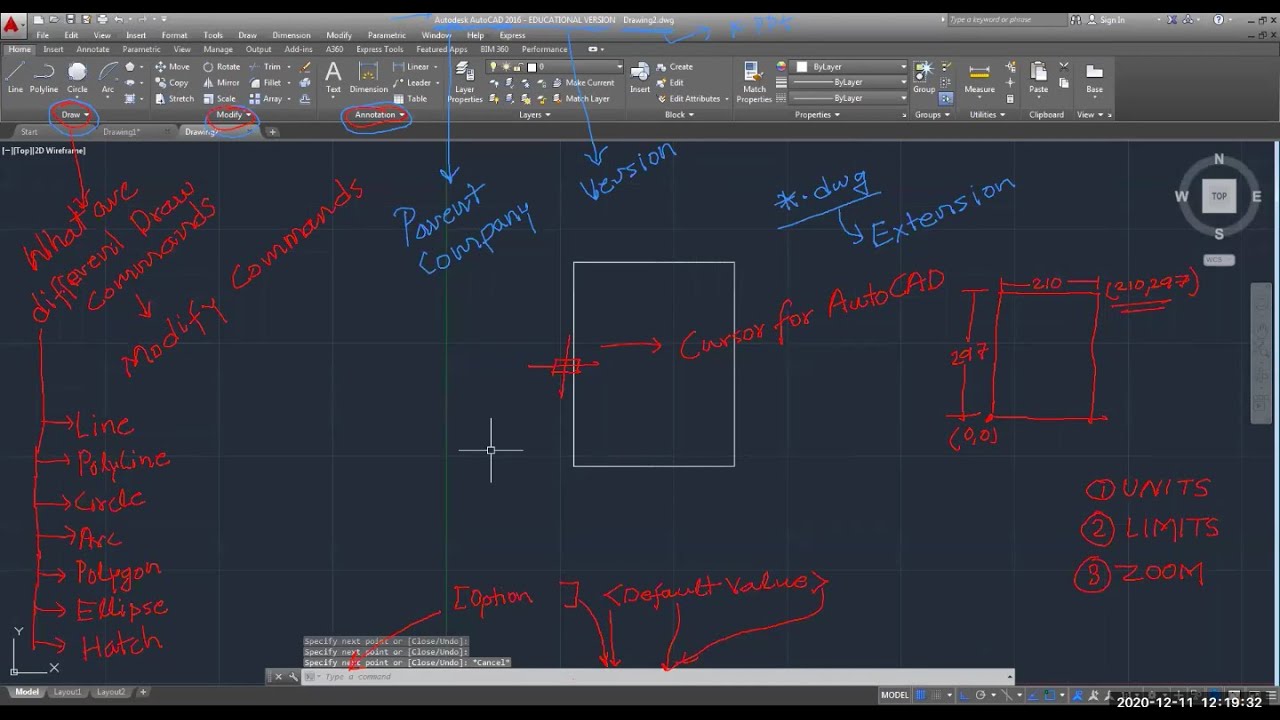This screenshot has height=720, width=1280.
Task: Switch to the Layout1 tab
Action: tap(67, 692)
